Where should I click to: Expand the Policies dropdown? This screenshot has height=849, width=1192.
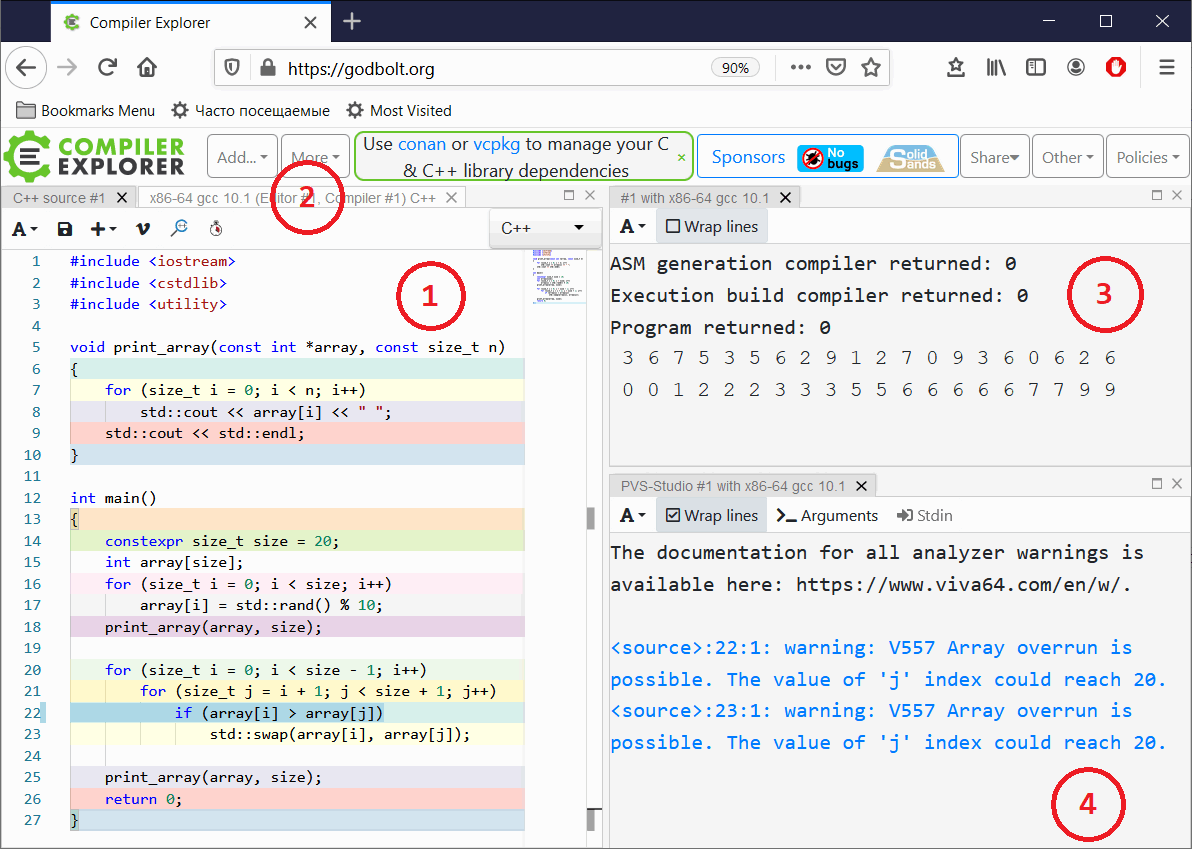(1147, 157)
